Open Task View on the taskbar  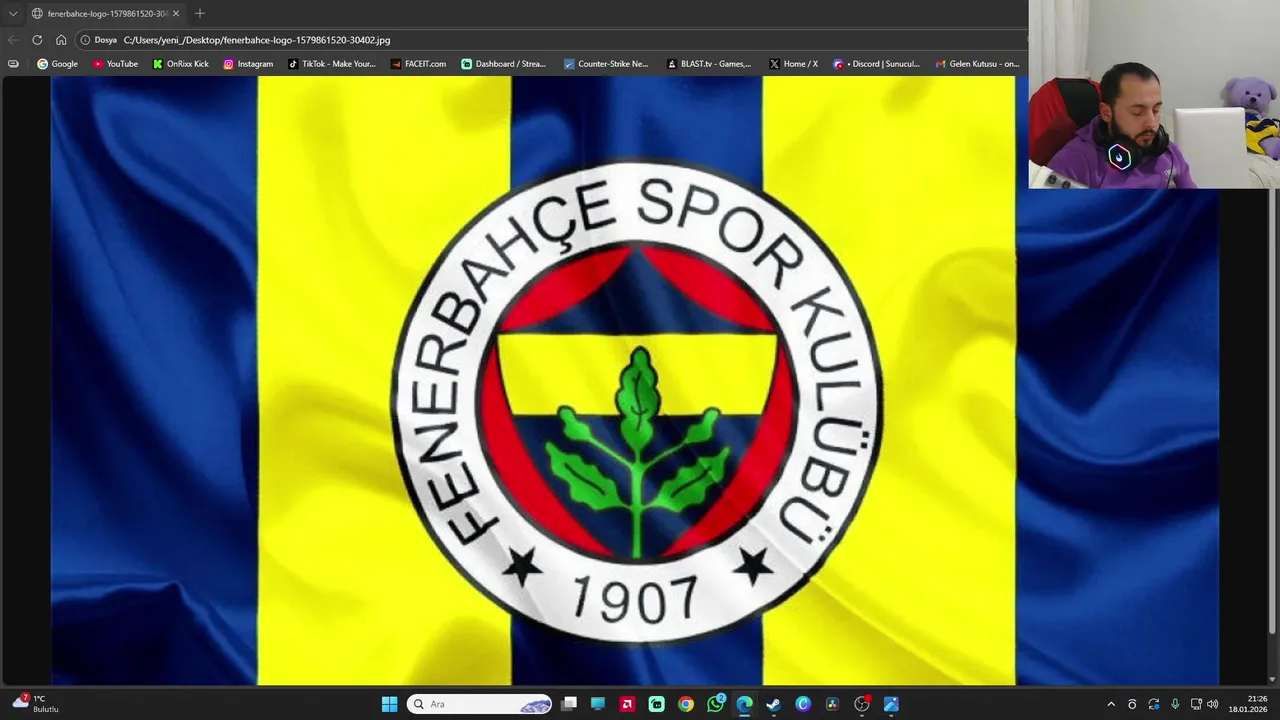[x=569, y=704]
